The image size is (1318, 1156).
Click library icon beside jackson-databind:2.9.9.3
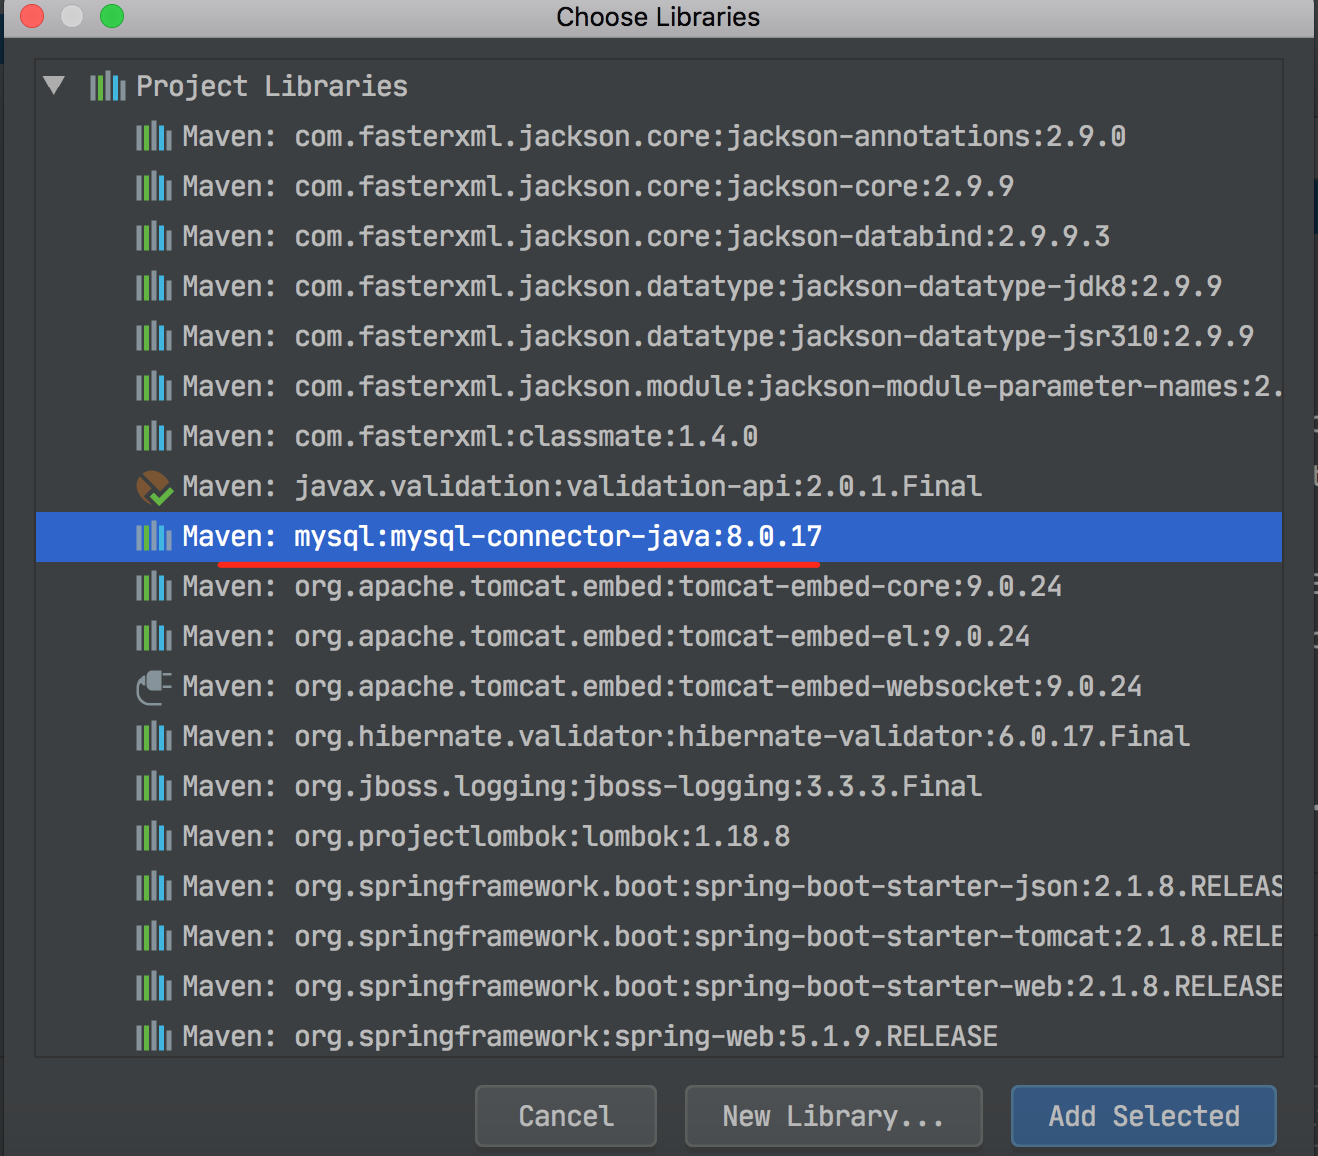[154, 237]
